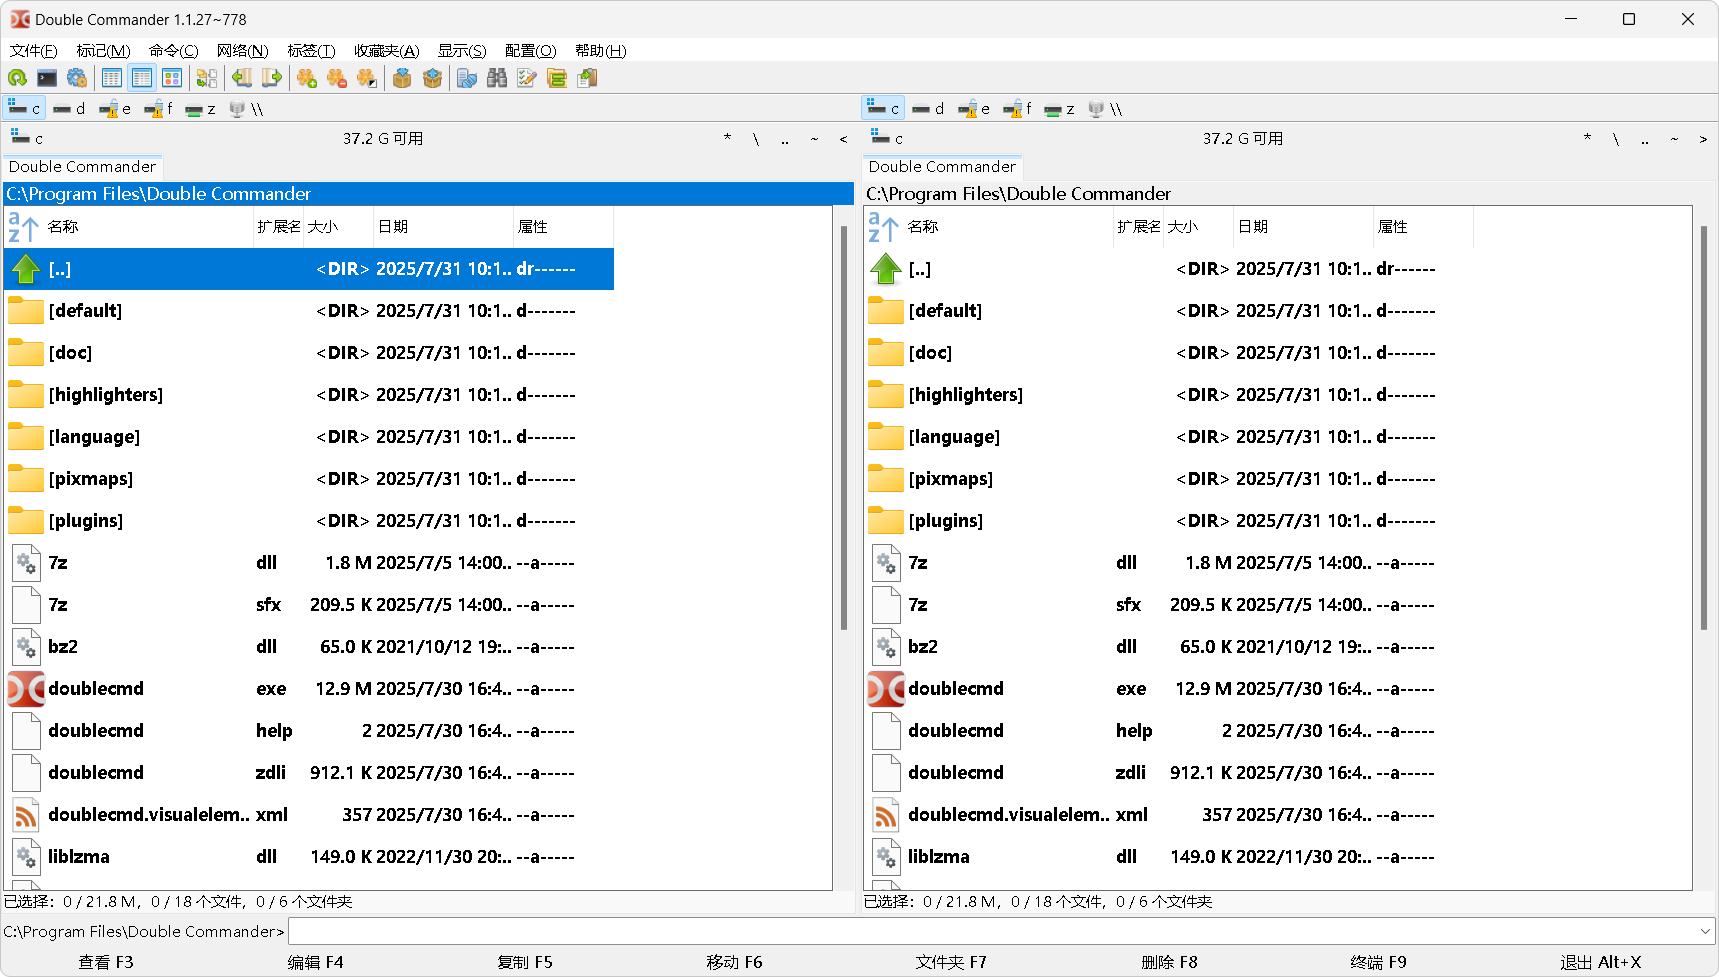Toggle alphabetical sort in the left panel
The image size is (1719, 977).
point(20,227)
